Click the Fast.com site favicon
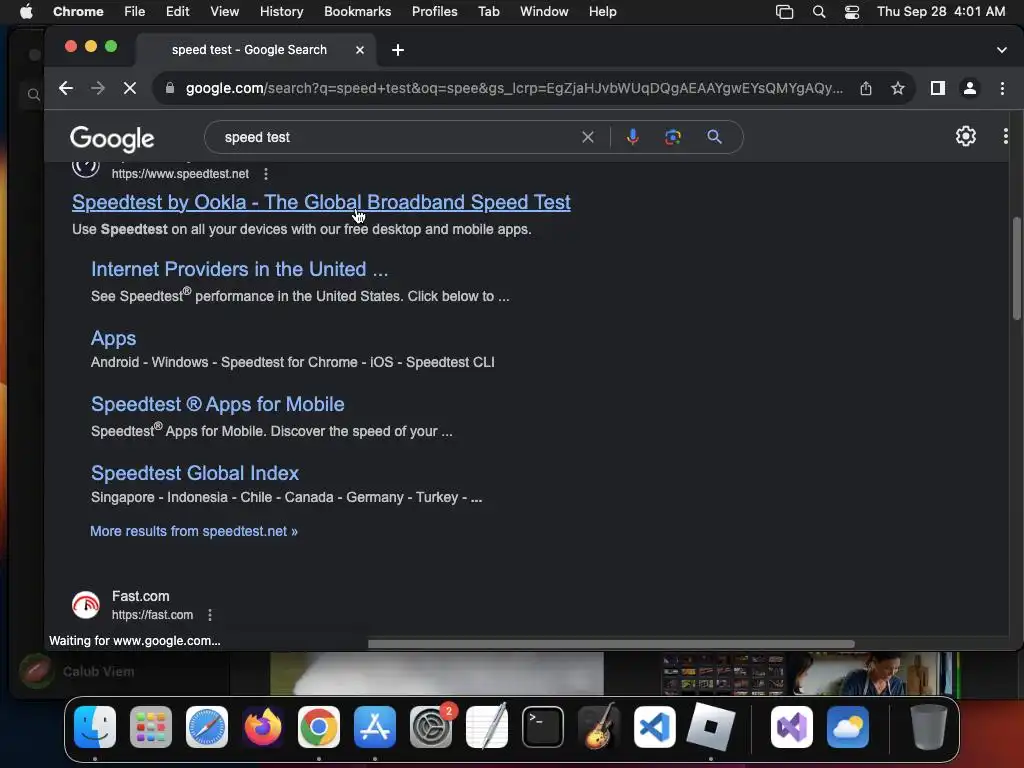Viewport: 1024px width, 768px height. (86, 605)
